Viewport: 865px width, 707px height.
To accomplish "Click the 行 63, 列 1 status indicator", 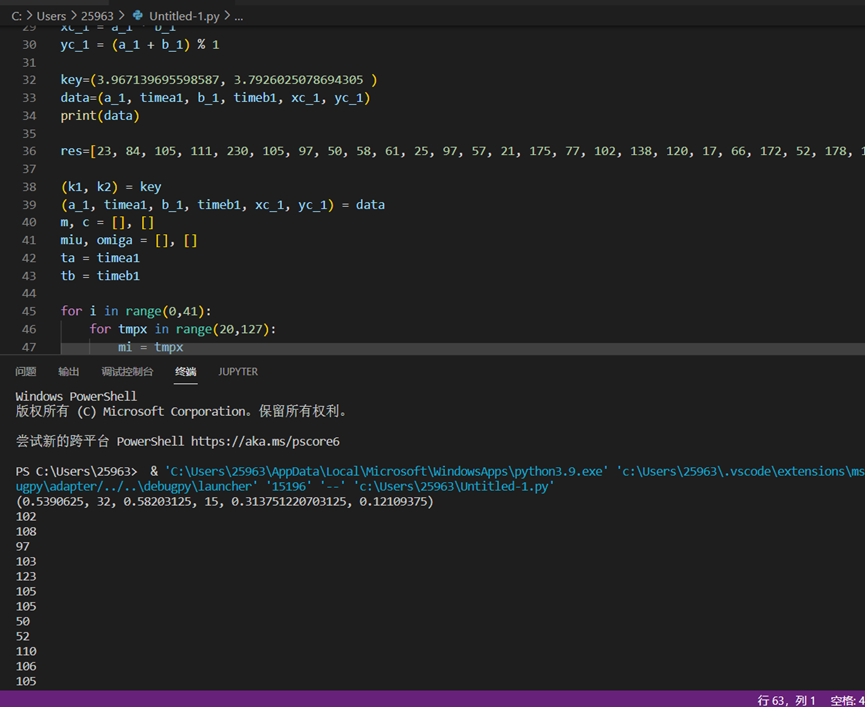I will (x=787, y=699).
